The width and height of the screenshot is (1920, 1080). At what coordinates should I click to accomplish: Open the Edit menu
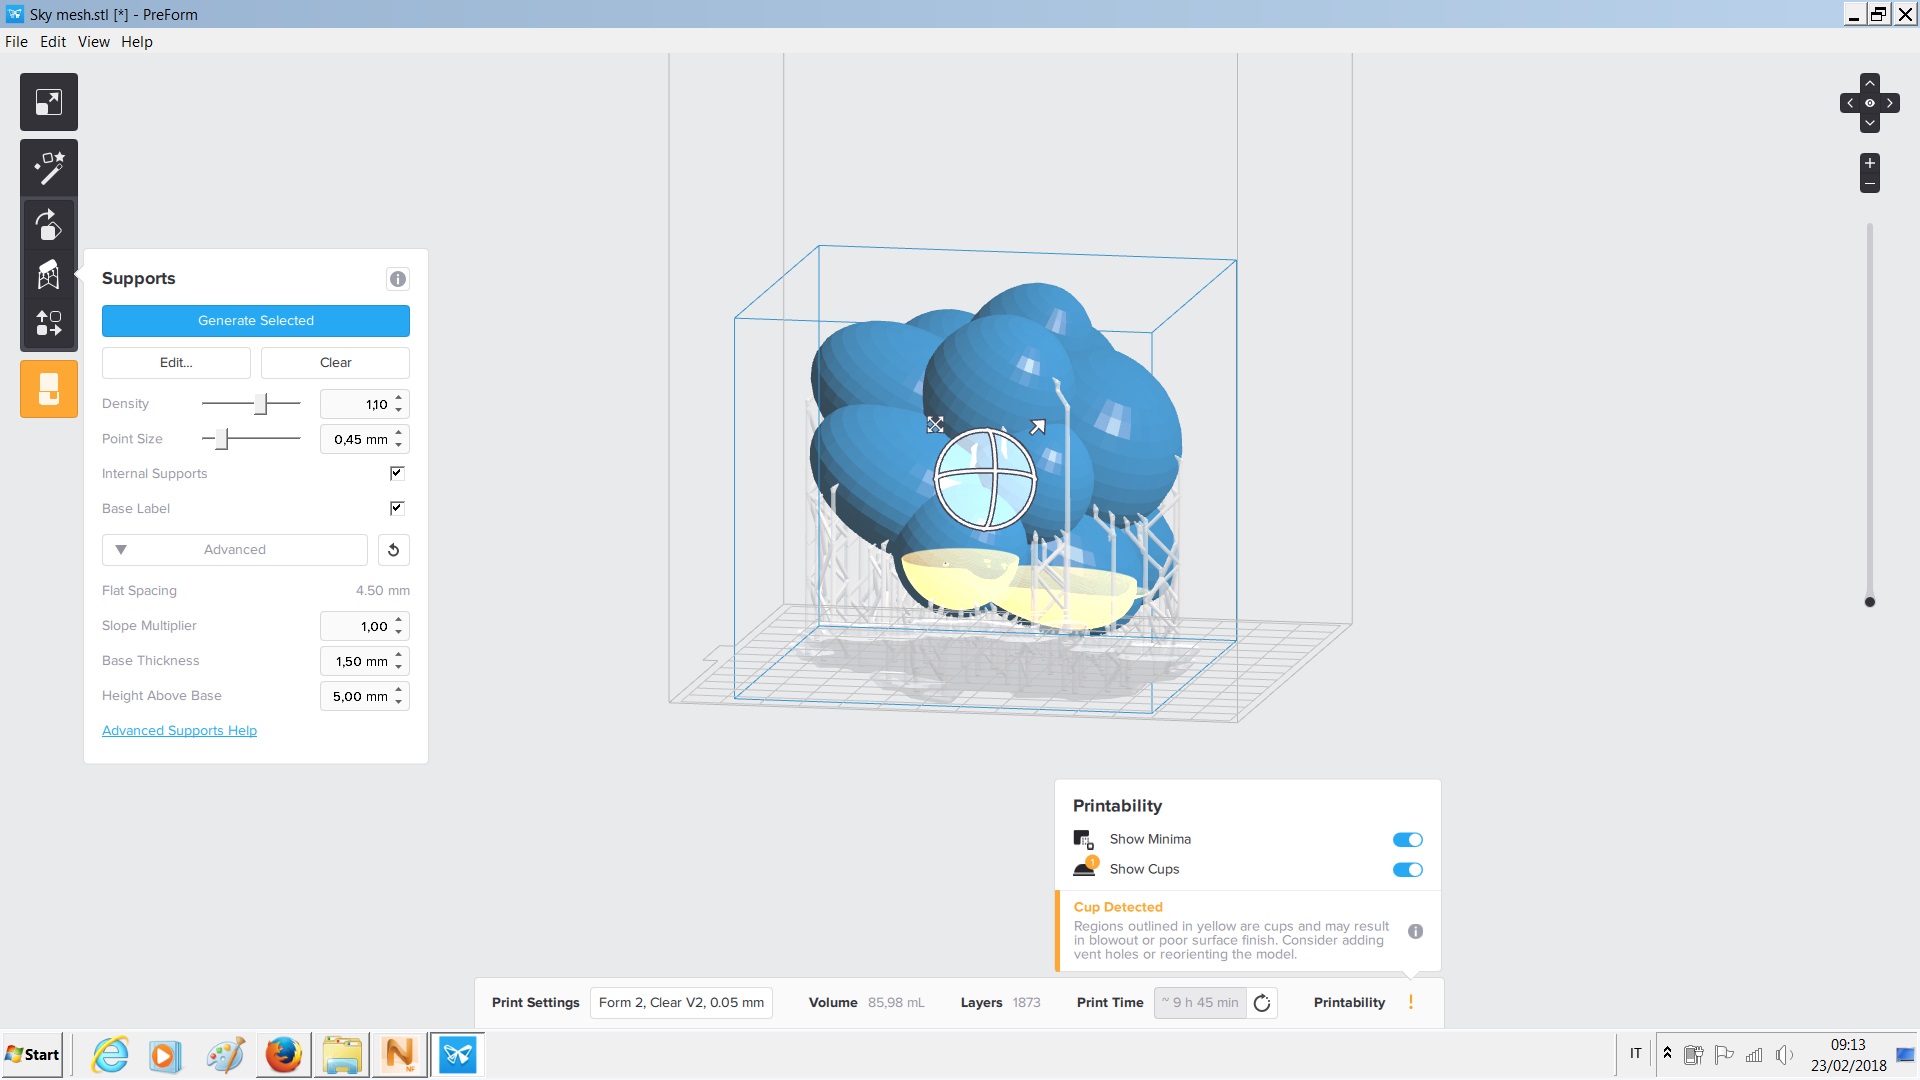click(52, 42)
